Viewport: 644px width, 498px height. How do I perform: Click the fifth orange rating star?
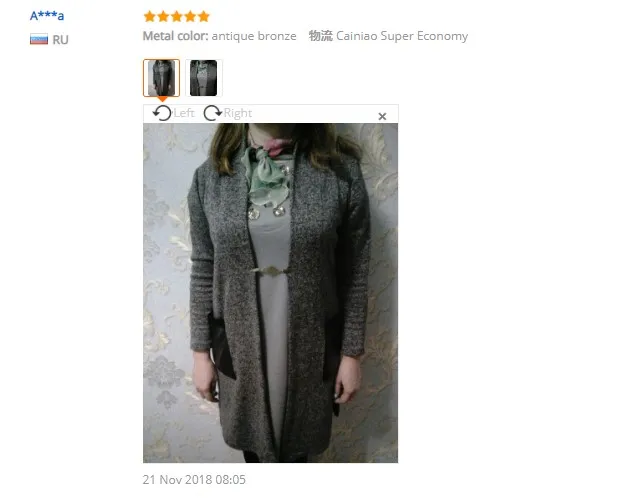click(204, 16)
